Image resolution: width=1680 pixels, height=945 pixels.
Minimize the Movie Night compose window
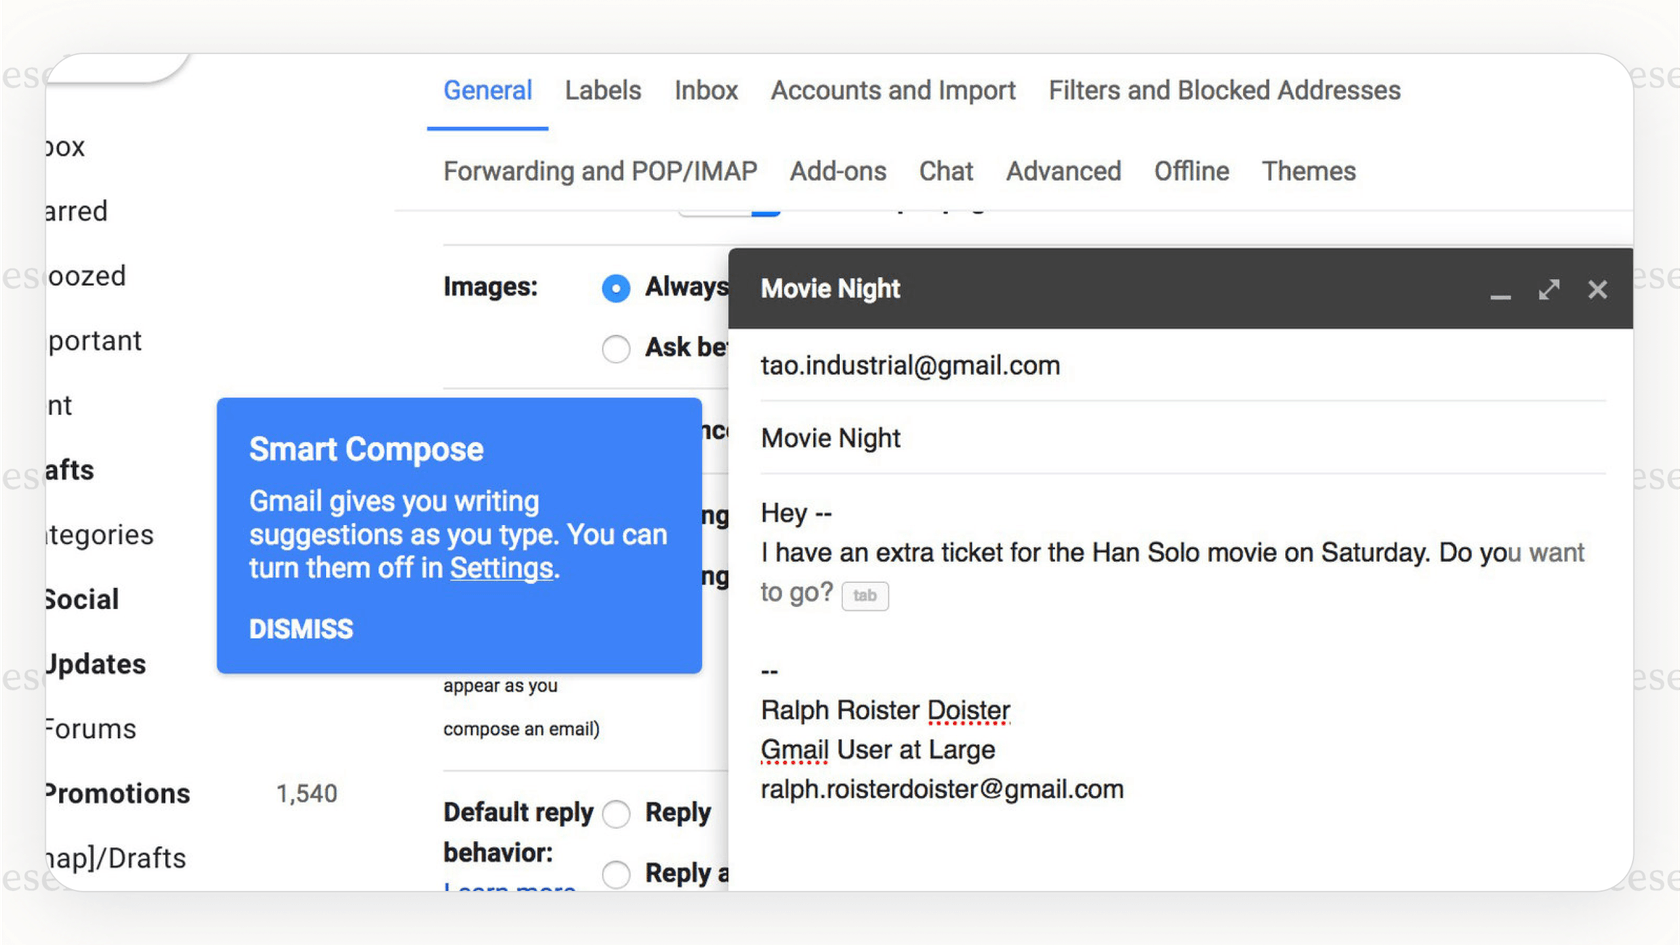click(x=1500, y=291)
